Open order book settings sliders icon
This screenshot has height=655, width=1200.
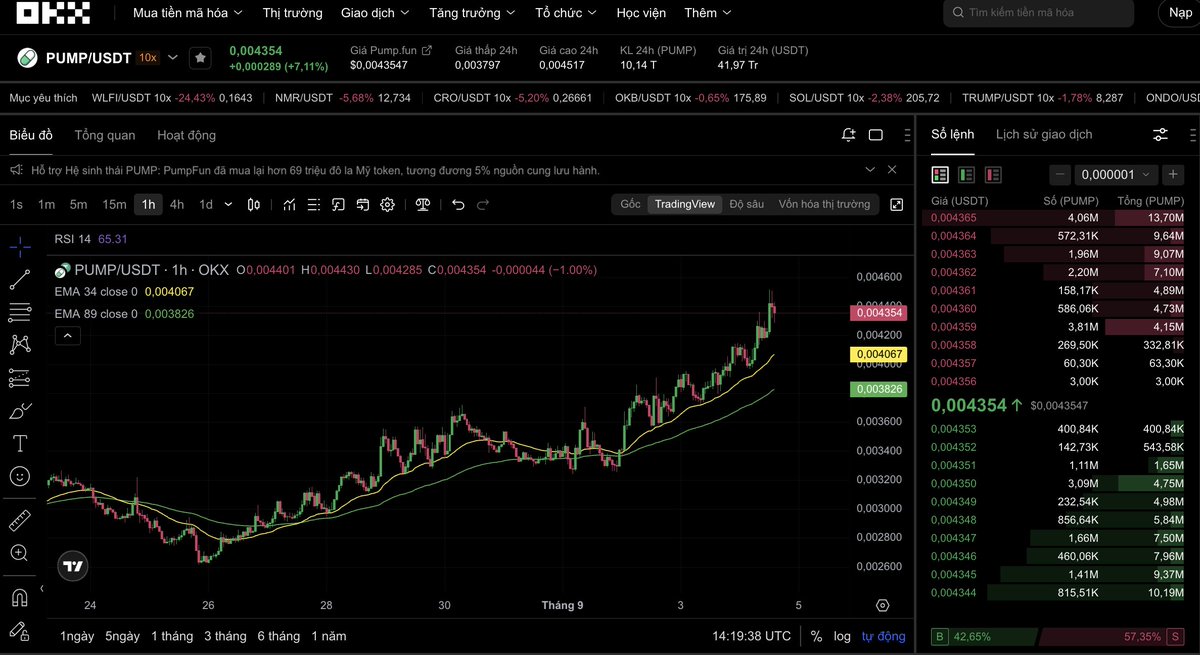[1160, 134]
